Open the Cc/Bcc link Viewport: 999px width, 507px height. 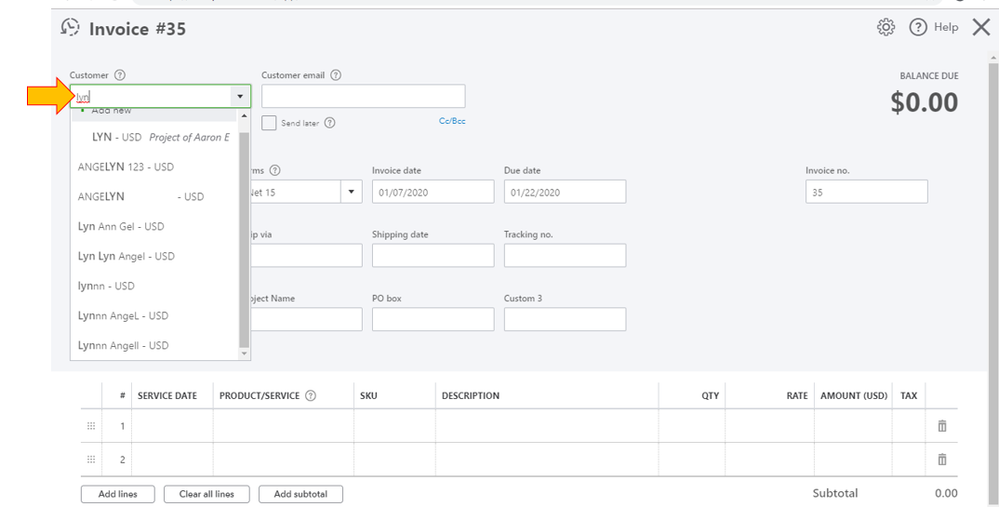pos(452,121)
